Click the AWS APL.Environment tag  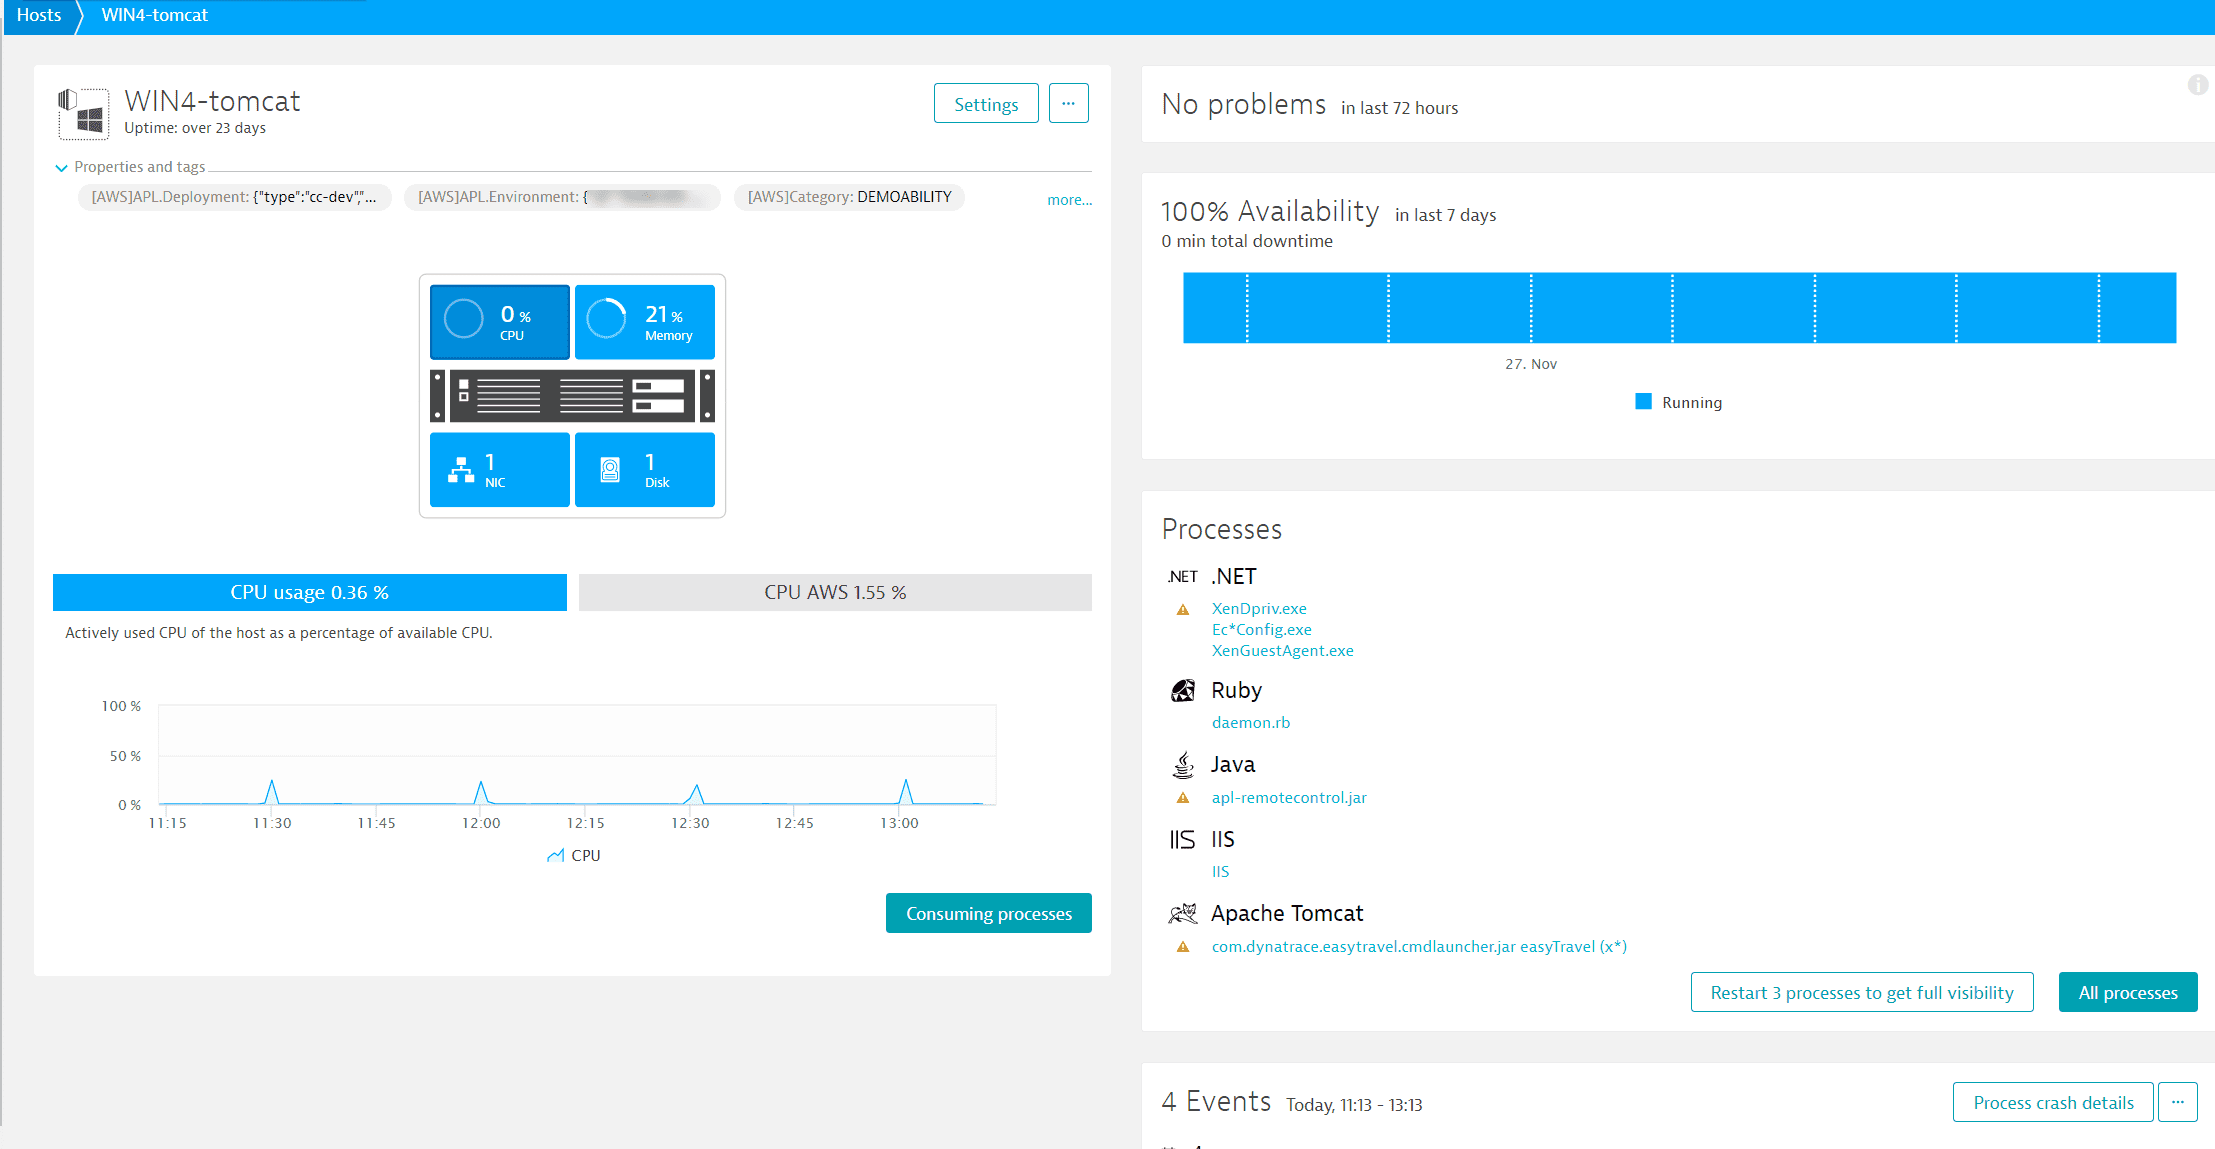pos(562,197)
